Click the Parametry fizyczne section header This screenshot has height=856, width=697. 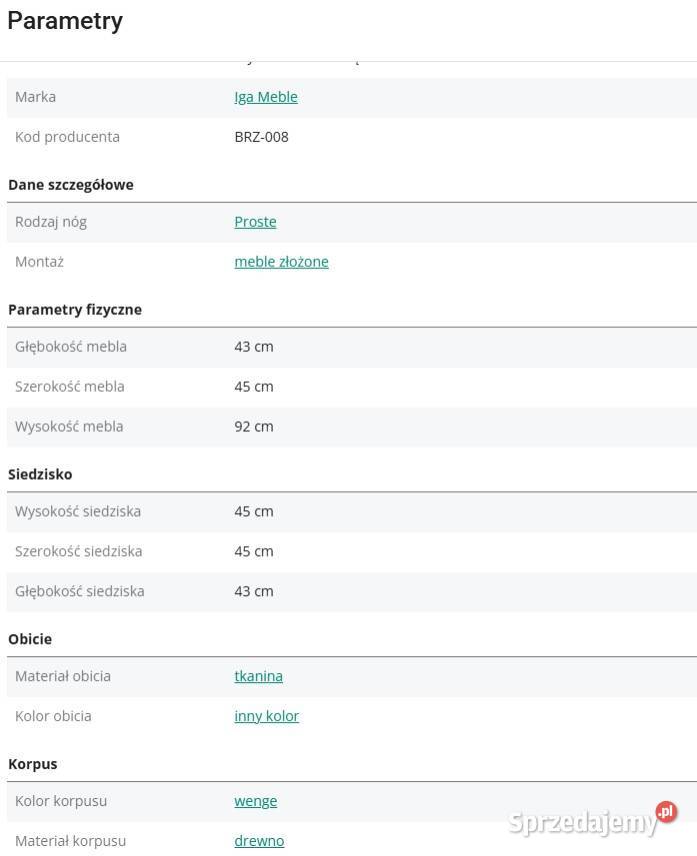click(75, 310)
